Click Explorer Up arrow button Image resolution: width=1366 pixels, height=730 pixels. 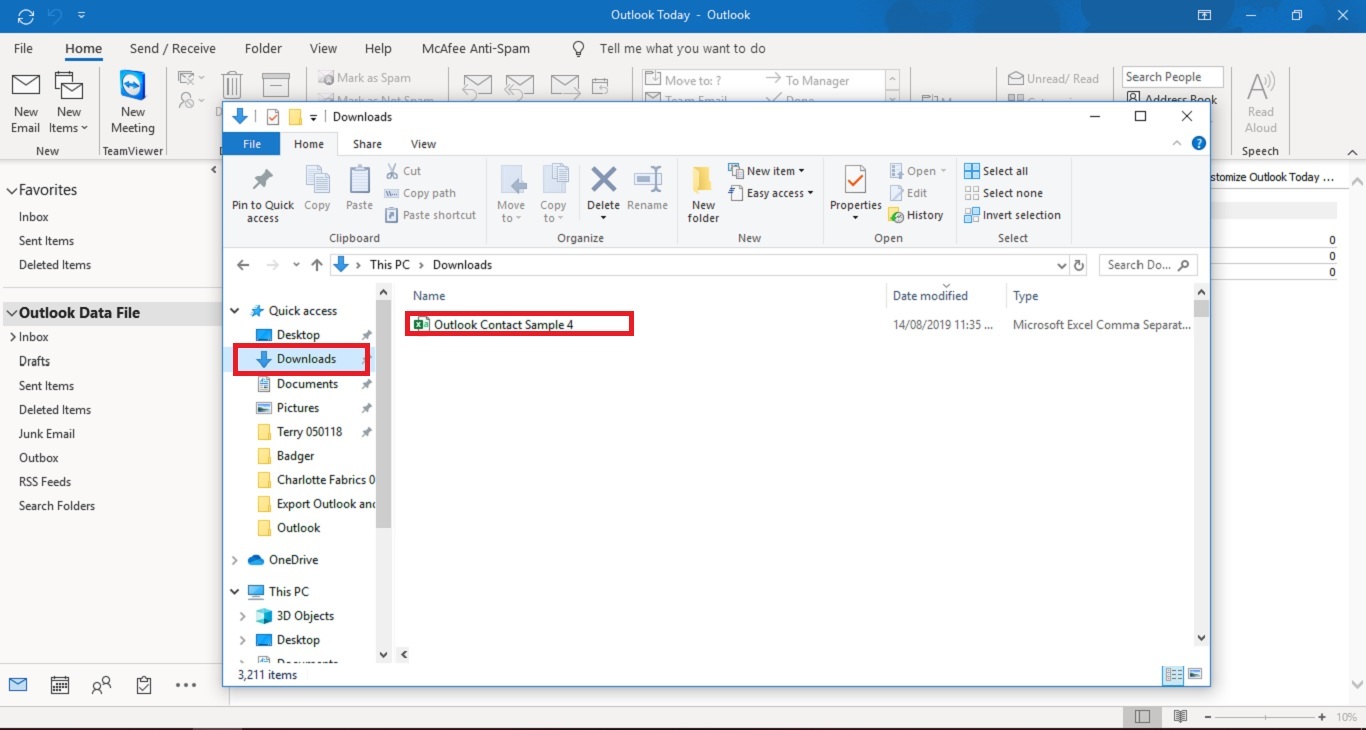(x=317, y=265)
